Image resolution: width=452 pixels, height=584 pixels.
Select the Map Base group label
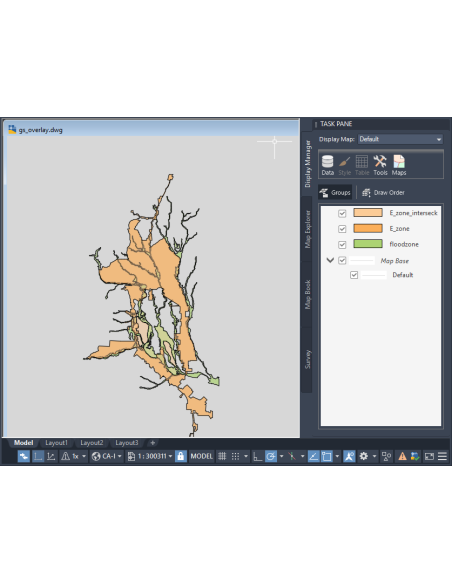[x=394, y=261]
